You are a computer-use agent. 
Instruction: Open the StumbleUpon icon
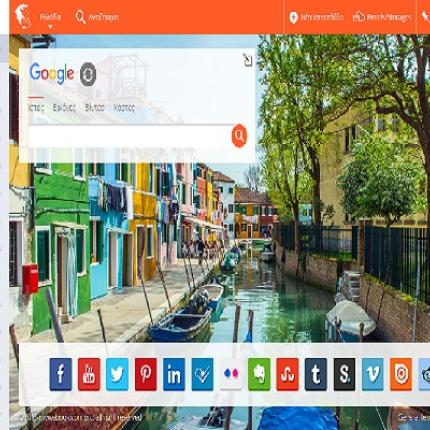(288, 374)
